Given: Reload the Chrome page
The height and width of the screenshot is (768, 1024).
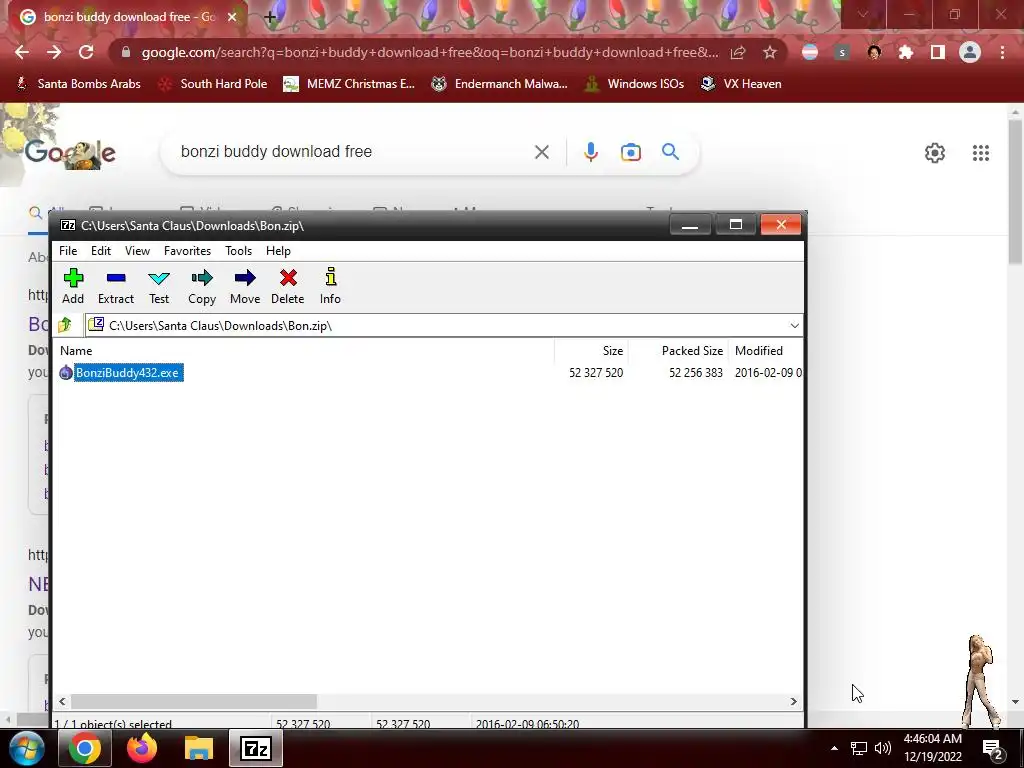Looking at the screenshot, I should coord(86,52).
